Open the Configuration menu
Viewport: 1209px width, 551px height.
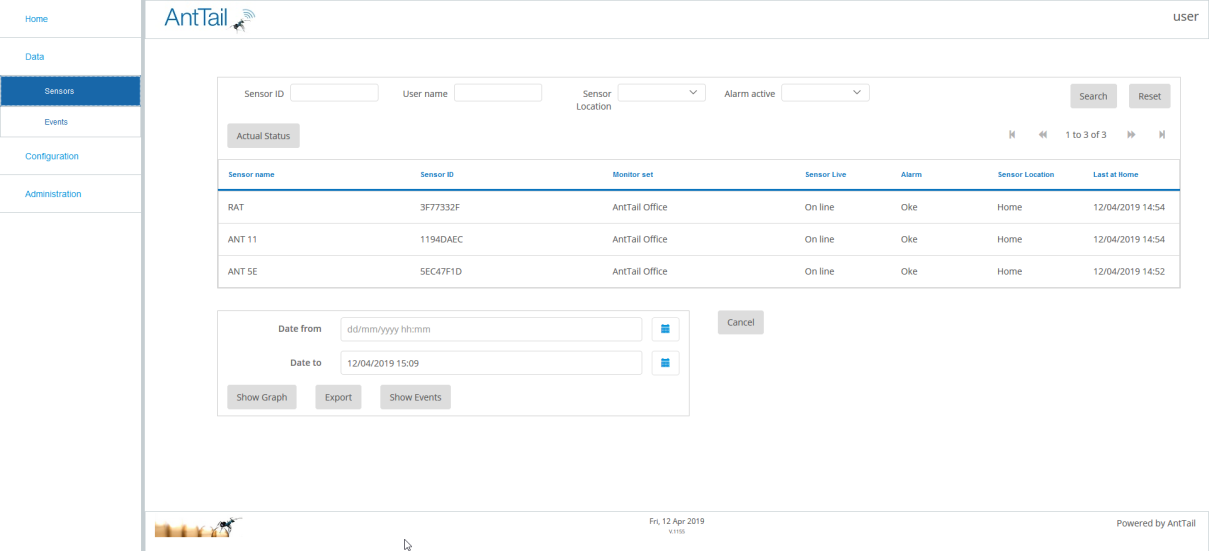[x=52, y=156]
